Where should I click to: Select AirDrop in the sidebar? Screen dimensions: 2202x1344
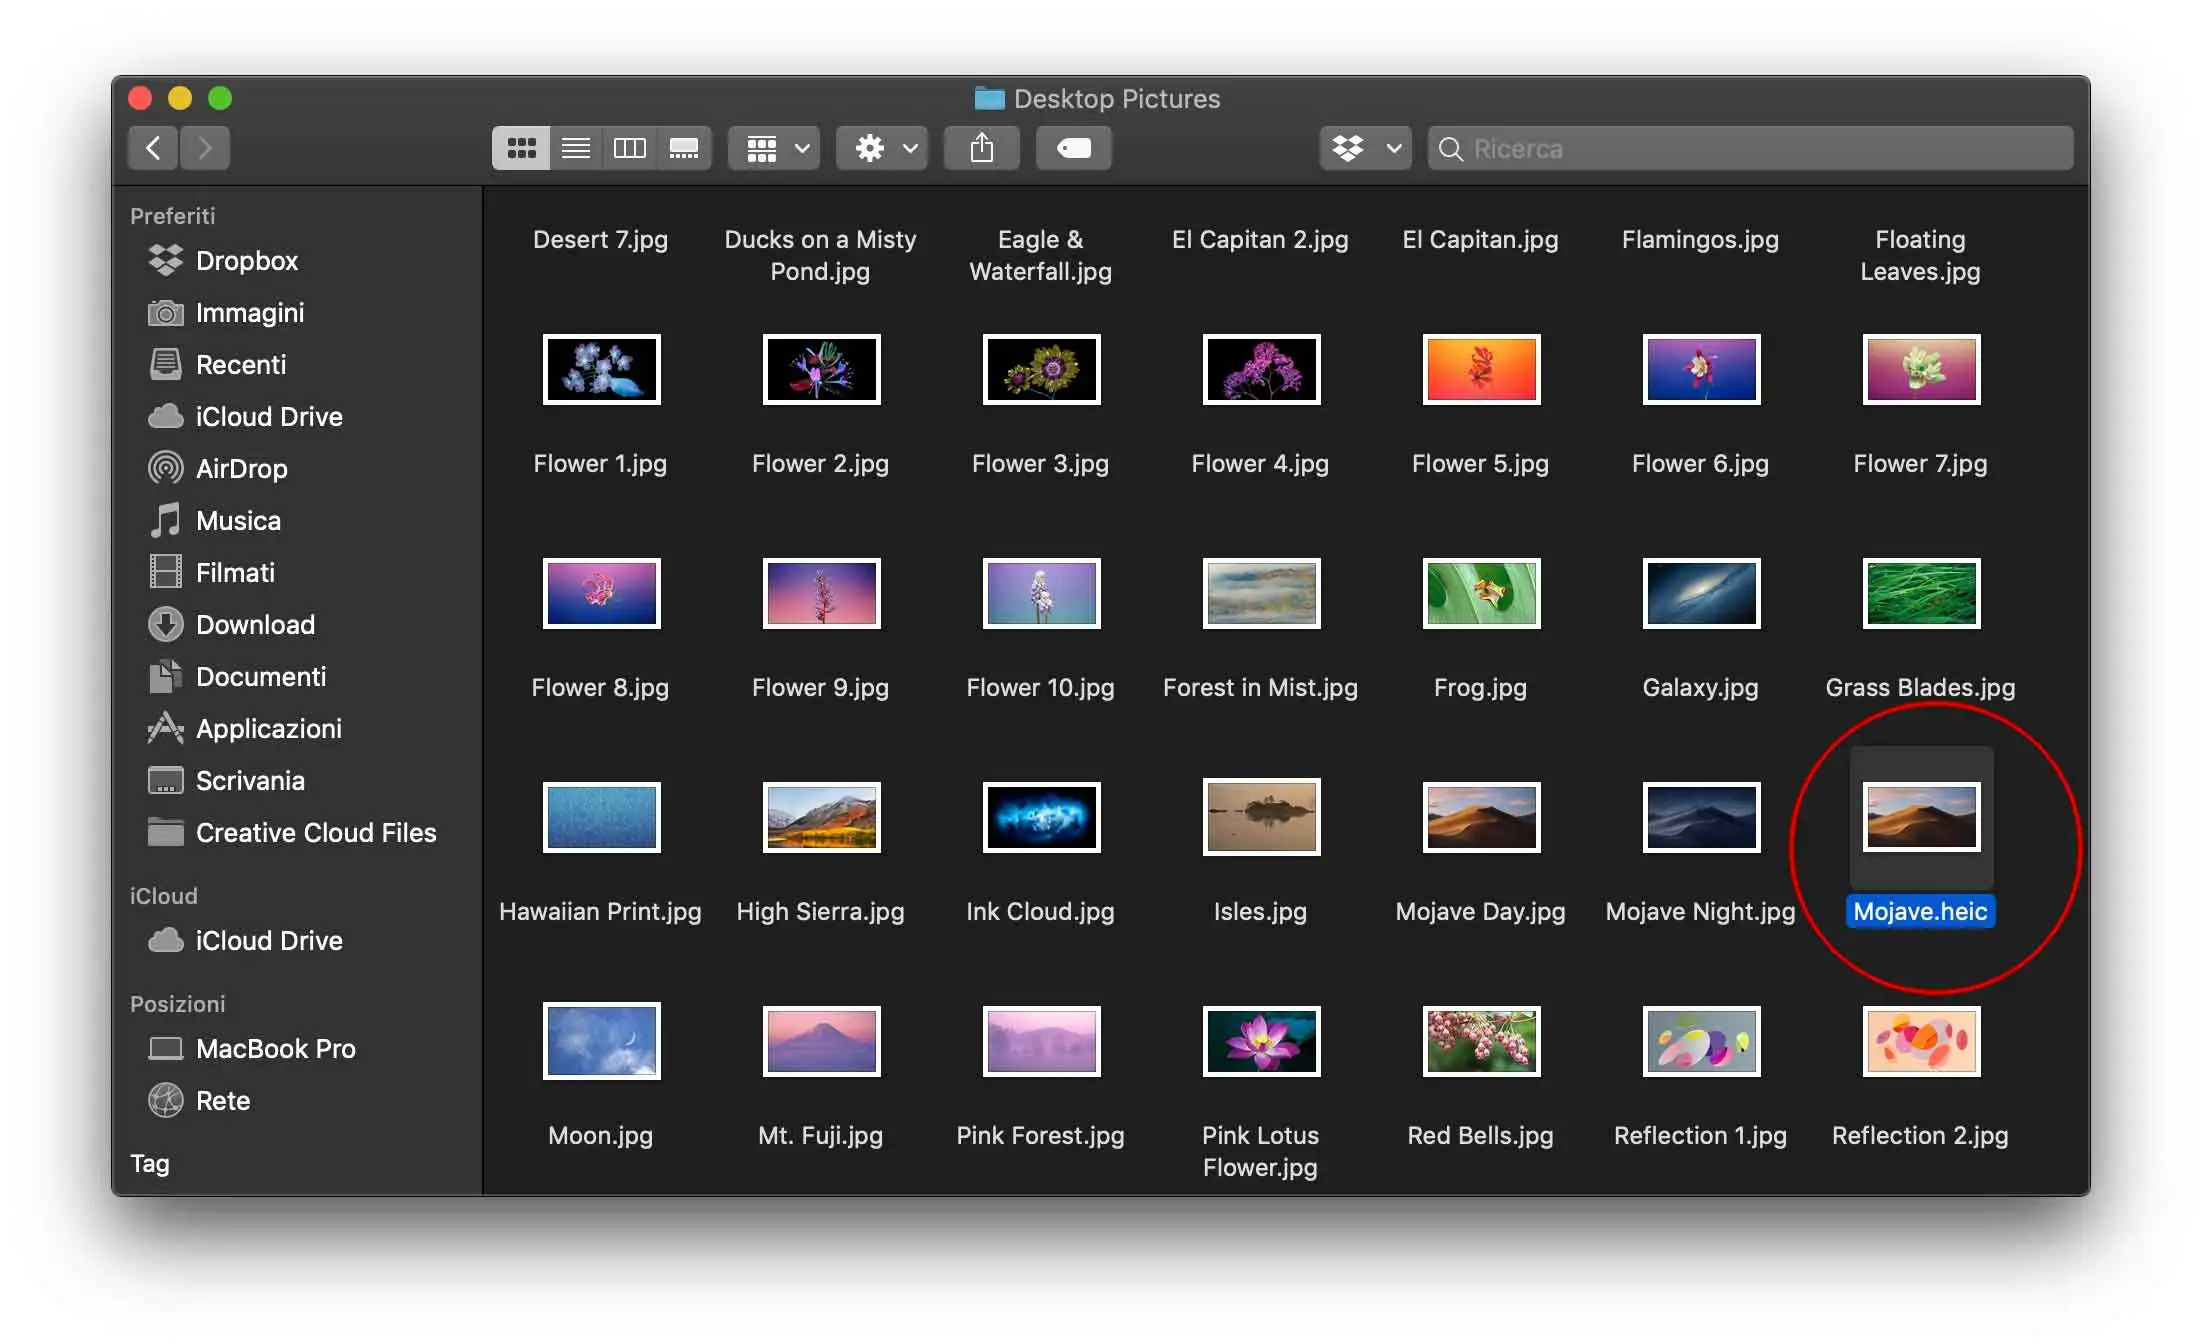coord(240,468)
